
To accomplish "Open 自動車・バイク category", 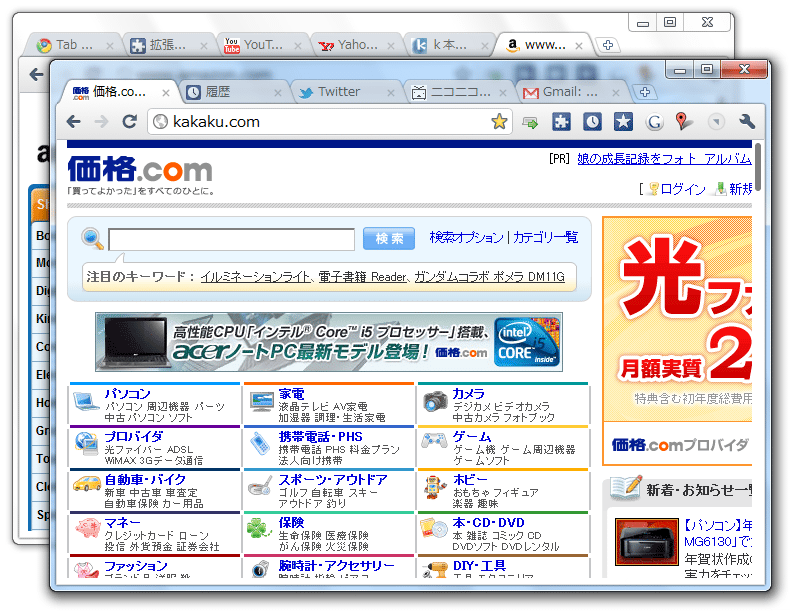I will pos(145,480).
